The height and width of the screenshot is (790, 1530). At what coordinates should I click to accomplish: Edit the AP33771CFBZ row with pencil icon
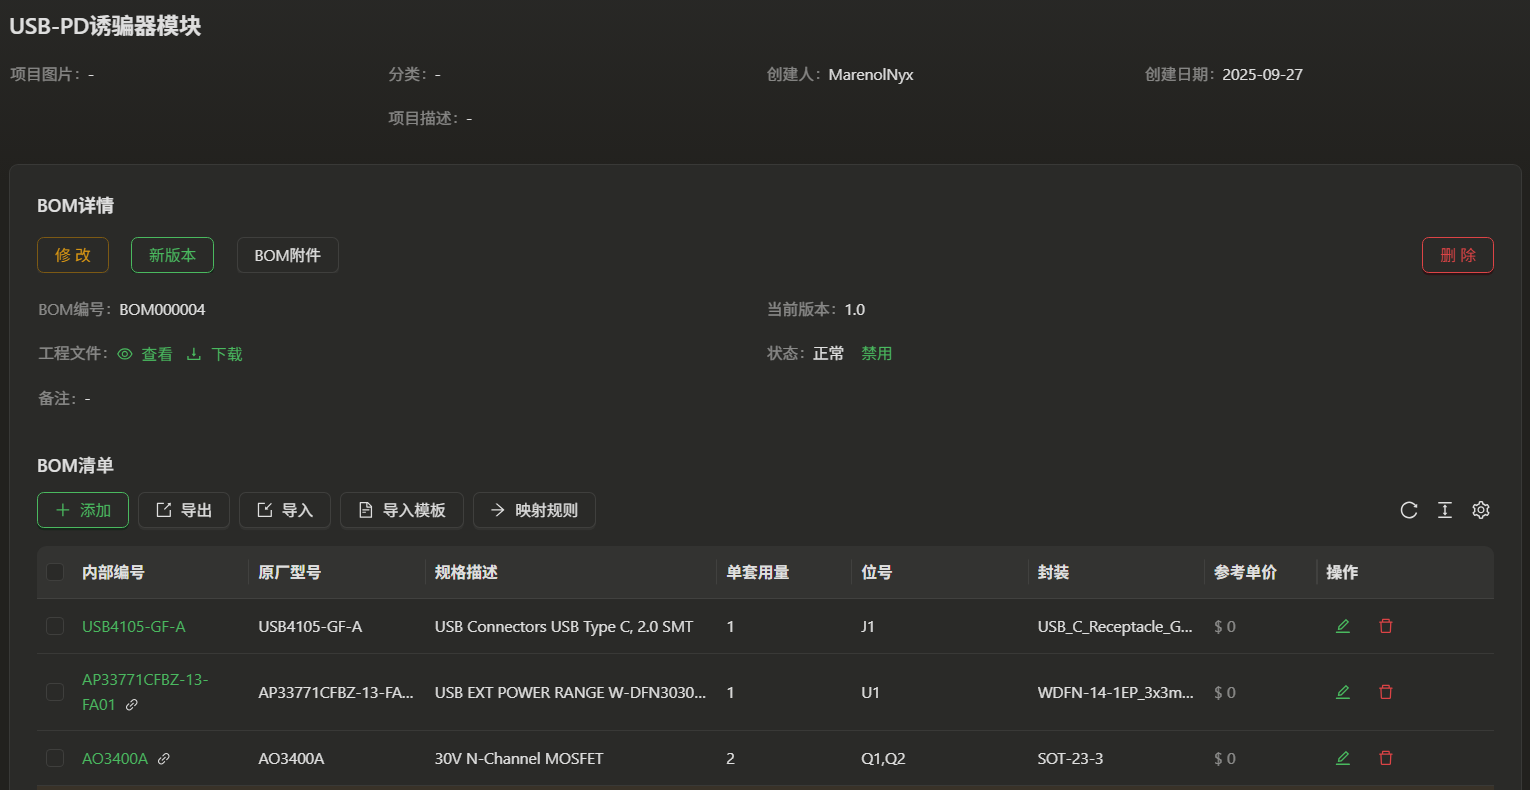coord(1343,692)
